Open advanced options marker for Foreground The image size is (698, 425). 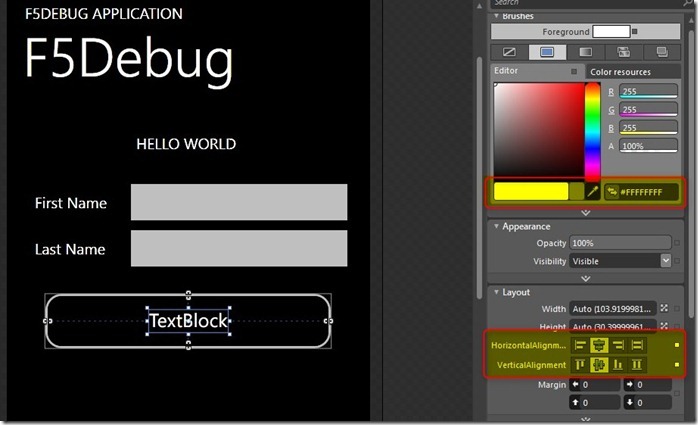[635, 32]
